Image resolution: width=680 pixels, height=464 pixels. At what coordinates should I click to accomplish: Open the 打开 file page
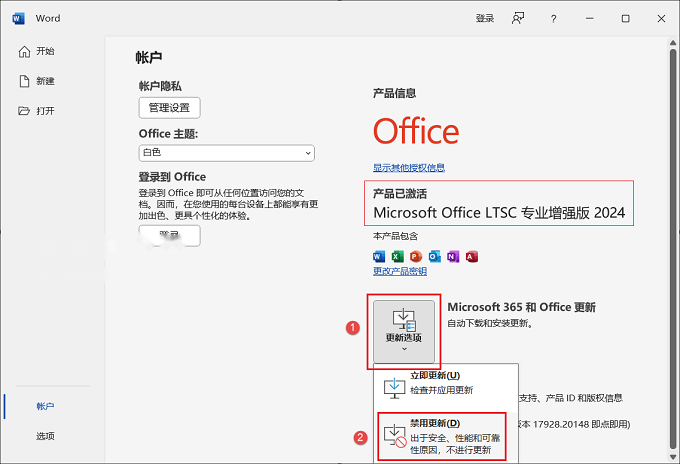click(x=36, y=111)
